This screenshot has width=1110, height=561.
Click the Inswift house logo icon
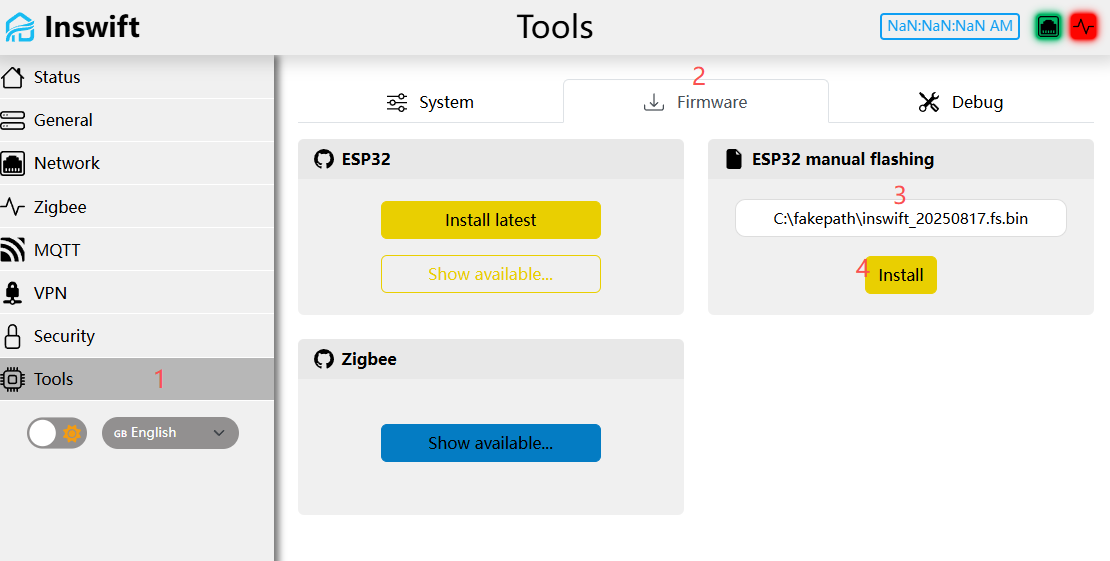(19, 27)
